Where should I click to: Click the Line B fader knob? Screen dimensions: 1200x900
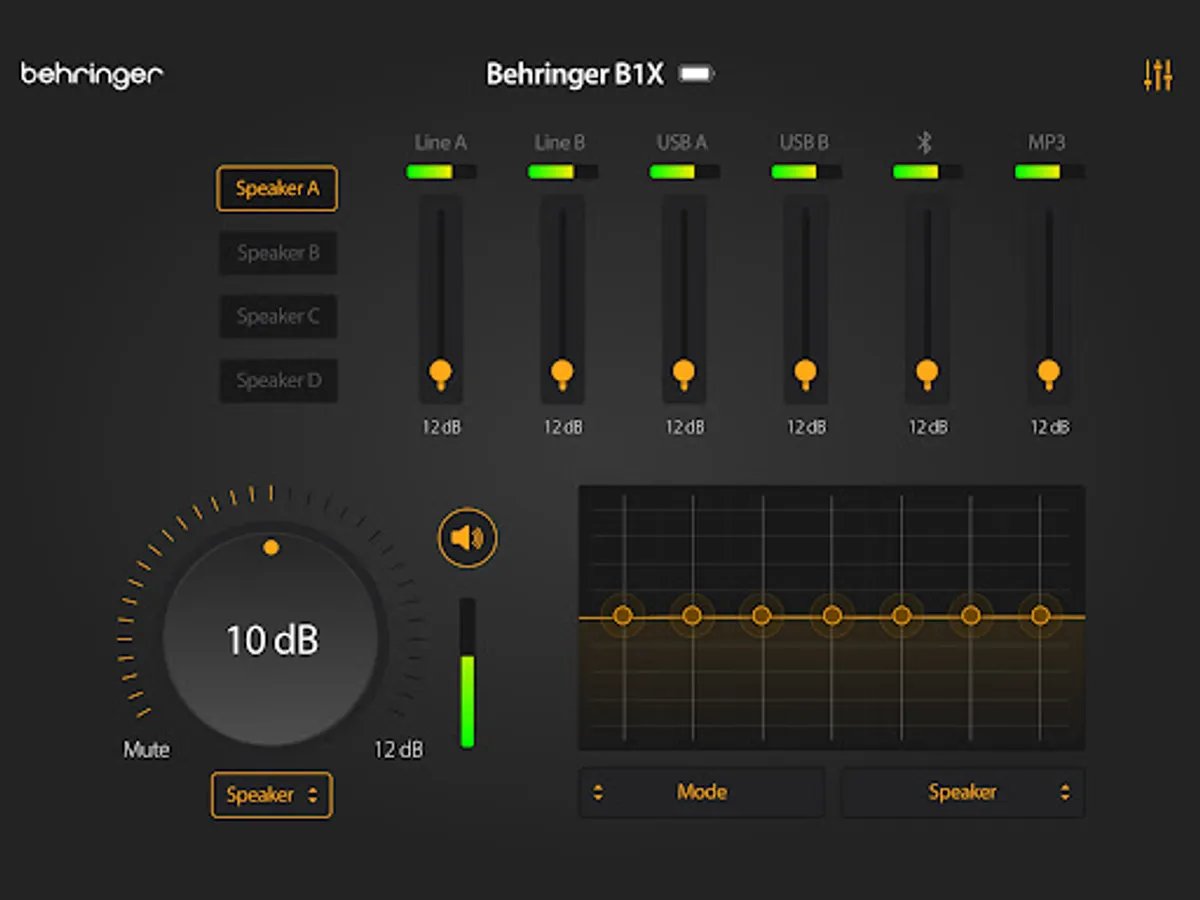pos(563,371)
